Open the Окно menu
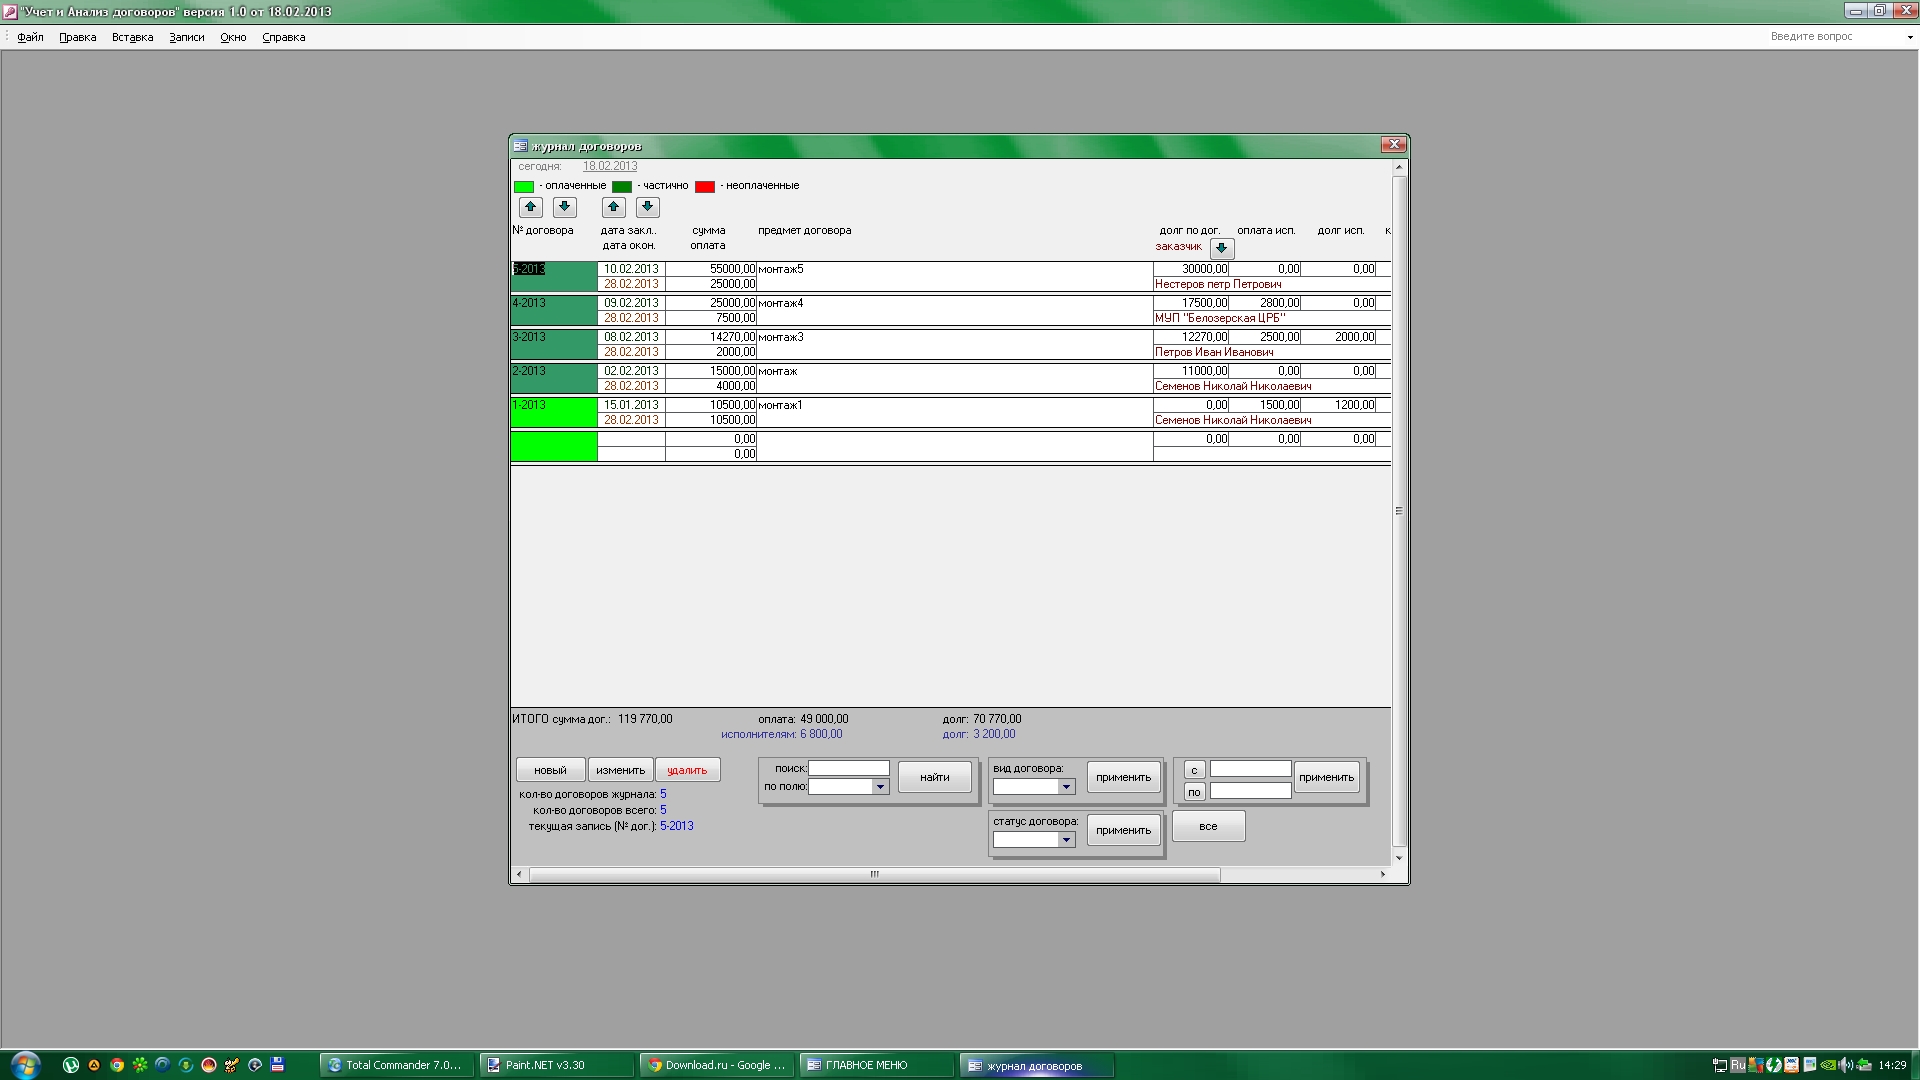Image resolution: width=1920 pixels, height=1080 pixels. 233,37
